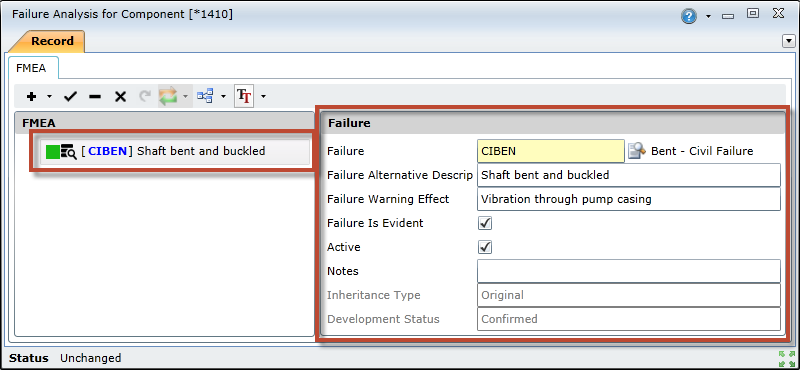Click the X delete toolbar icon

(120, 96)
